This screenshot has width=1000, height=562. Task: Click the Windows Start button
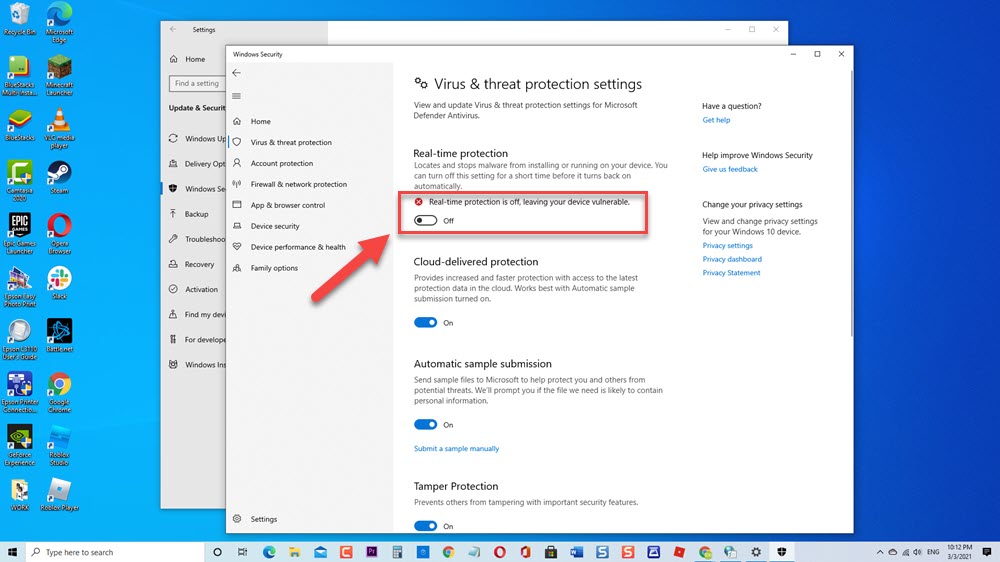click(x=12, y=552)
